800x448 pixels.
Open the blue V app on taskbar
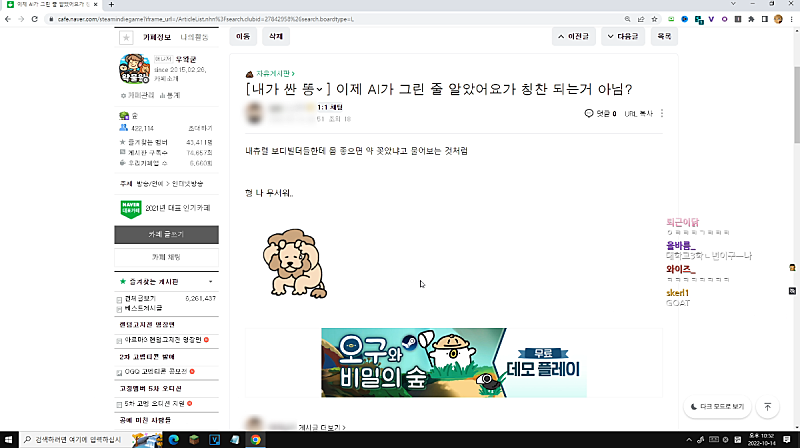[214, 439]
